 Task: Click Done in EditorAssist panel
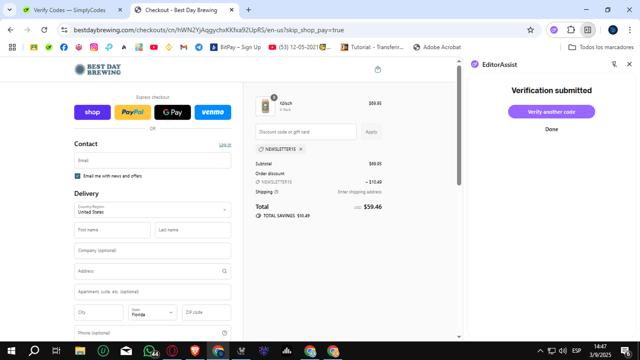point(551,129)
